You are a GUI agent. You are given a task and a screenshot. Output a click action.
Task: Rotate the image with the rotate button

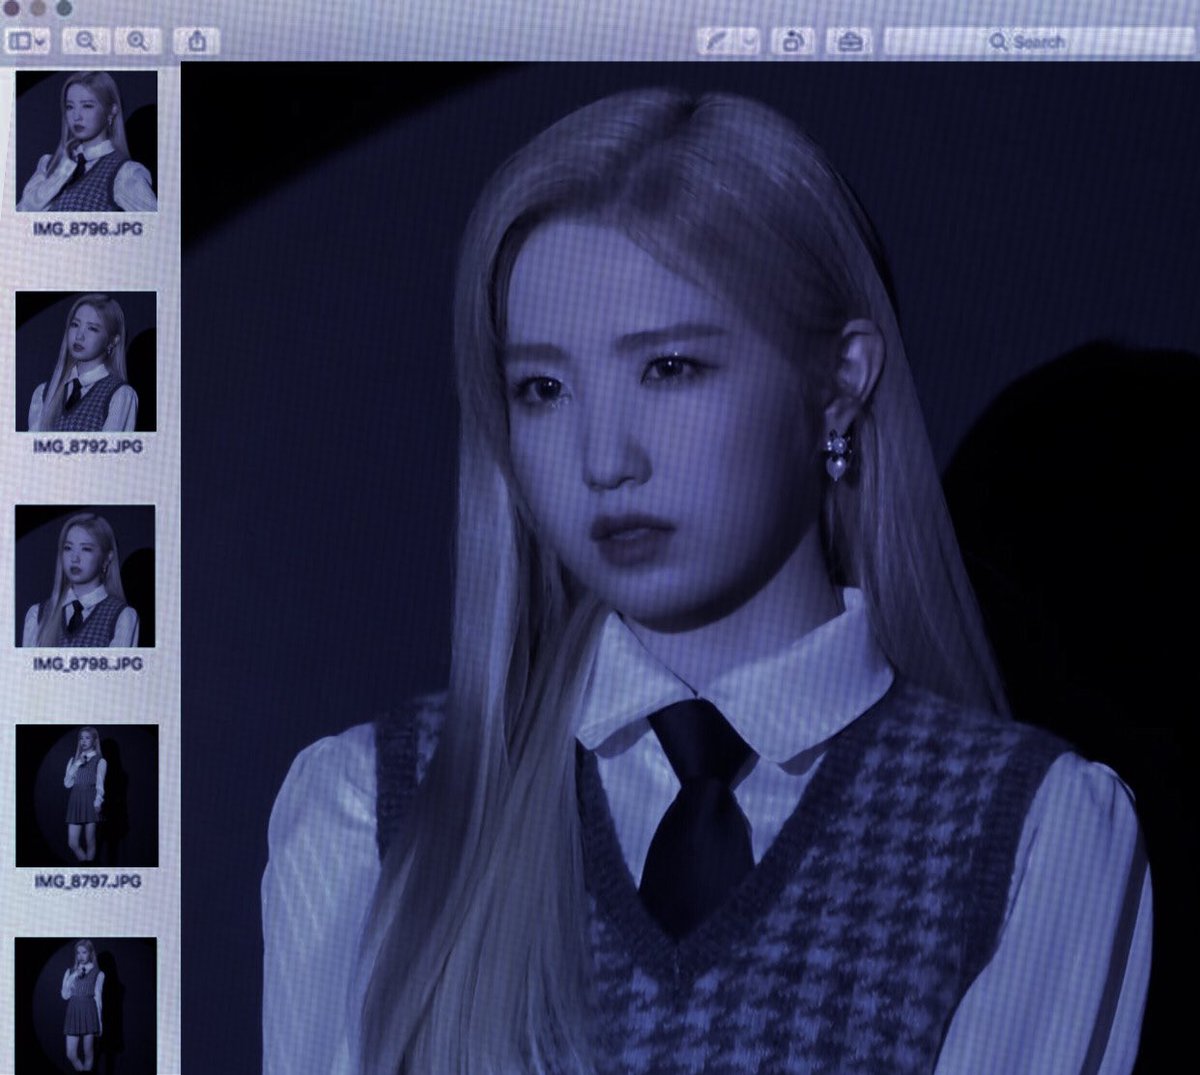pos(793,41)
